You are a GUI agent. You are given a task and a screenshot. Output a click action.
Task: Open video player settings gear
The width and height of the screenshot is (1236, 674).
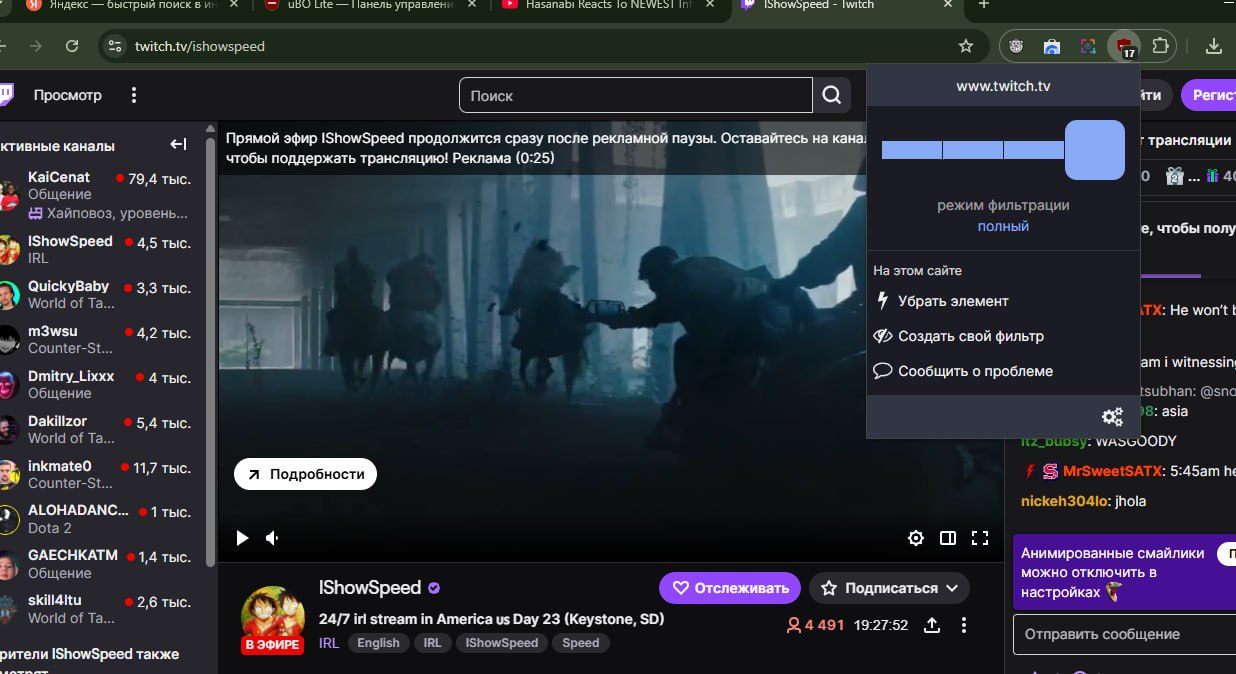(916, 538)
